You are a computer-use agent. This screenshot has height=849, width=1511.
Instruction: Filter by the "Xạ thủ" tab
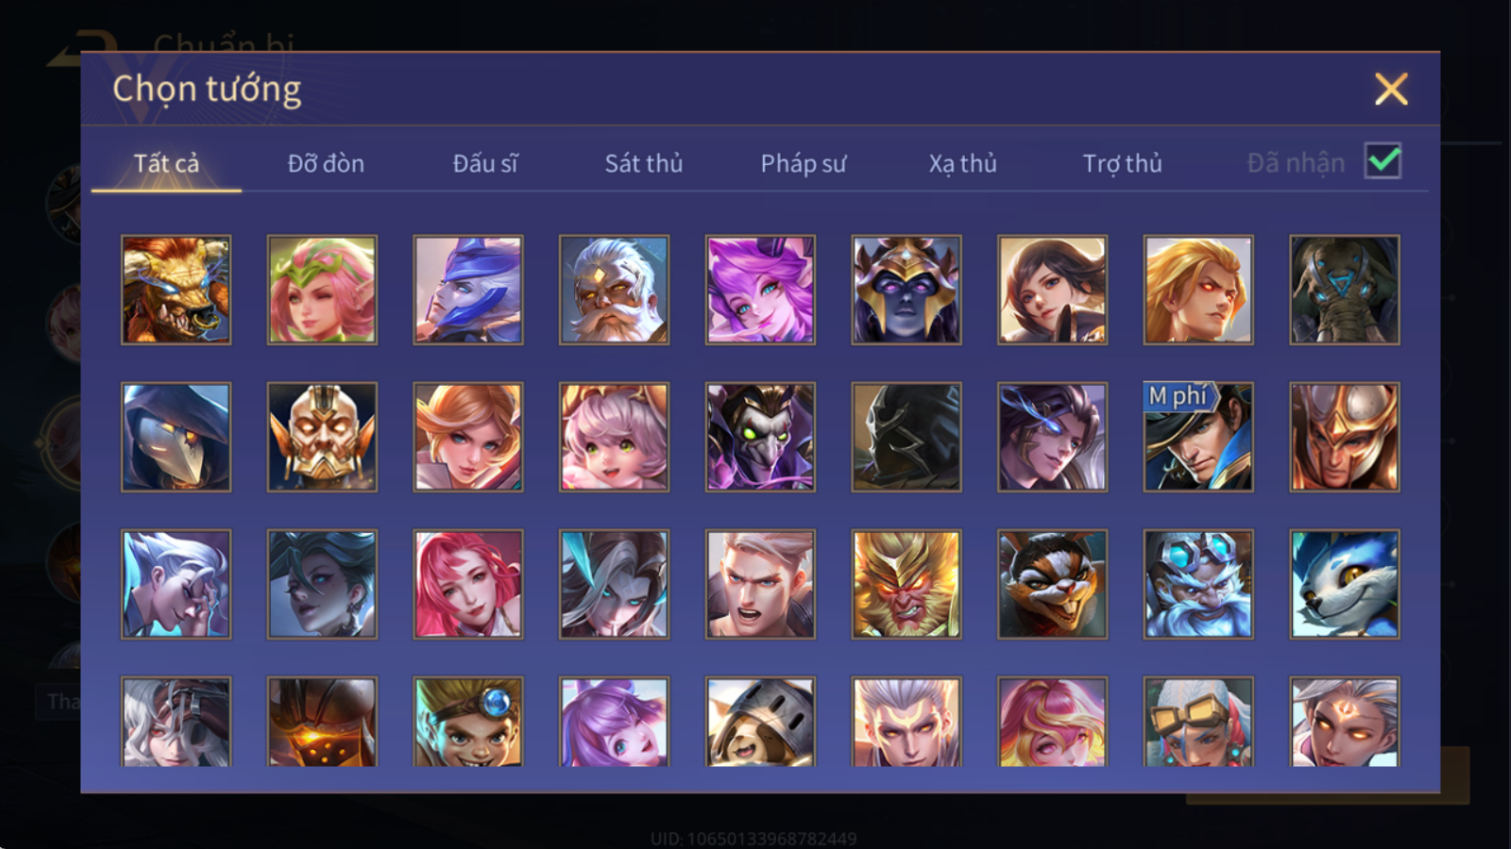(962, 163)
